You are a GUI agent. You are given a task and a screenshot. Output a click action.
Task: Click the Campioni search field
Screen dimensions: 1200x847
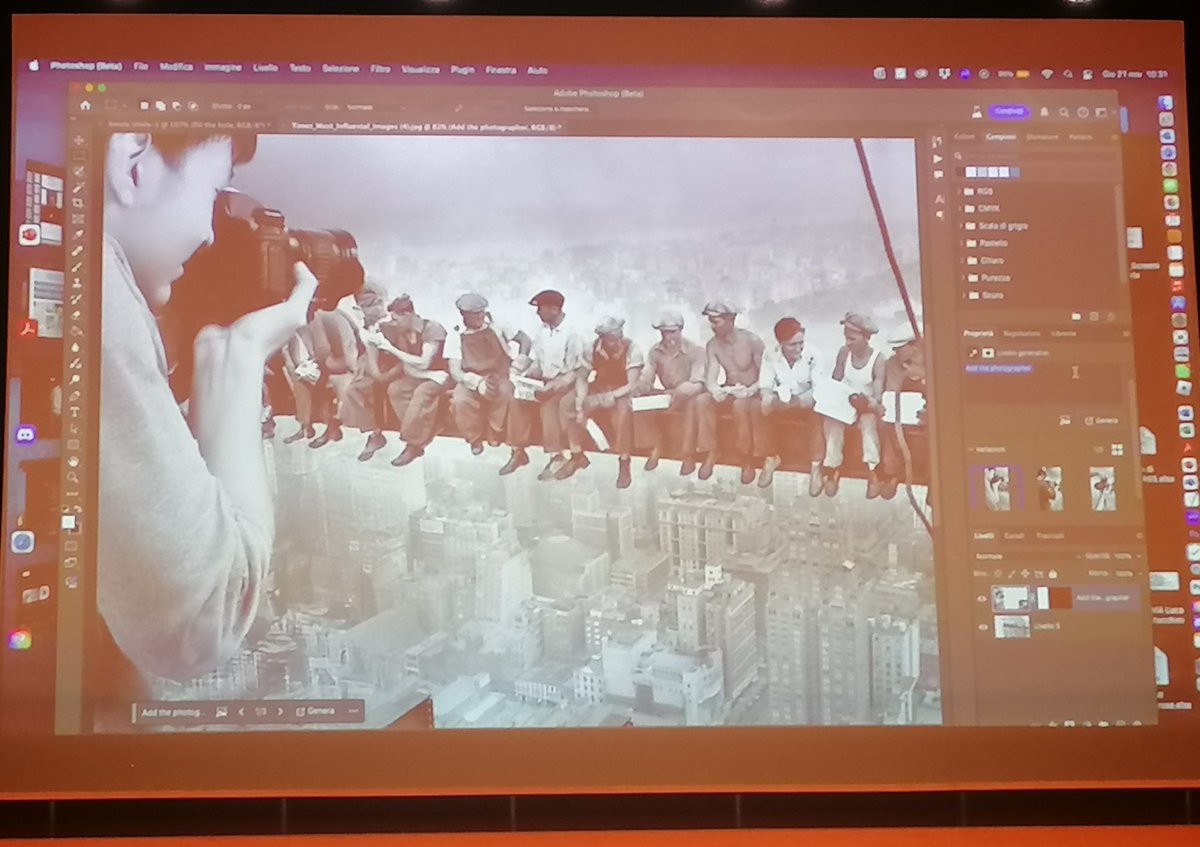[x=1035, y=156]
